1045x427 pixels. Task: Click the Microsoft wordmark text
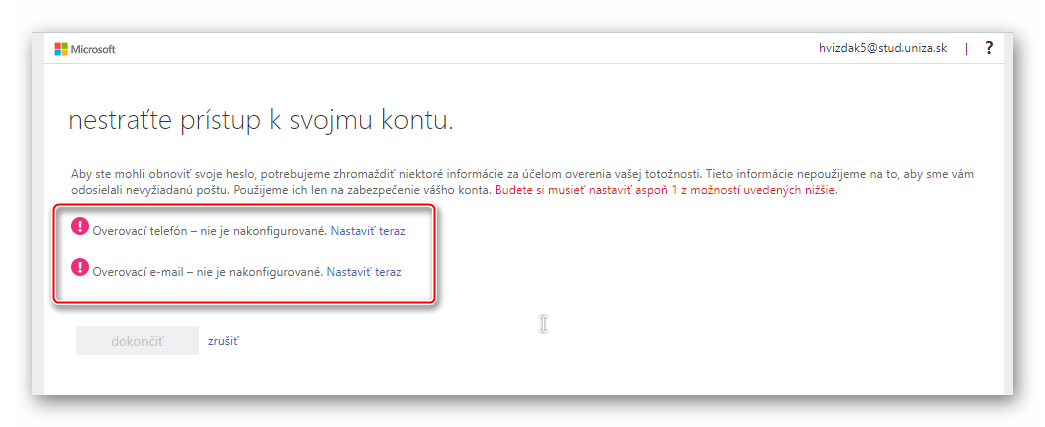pos(93,49)
